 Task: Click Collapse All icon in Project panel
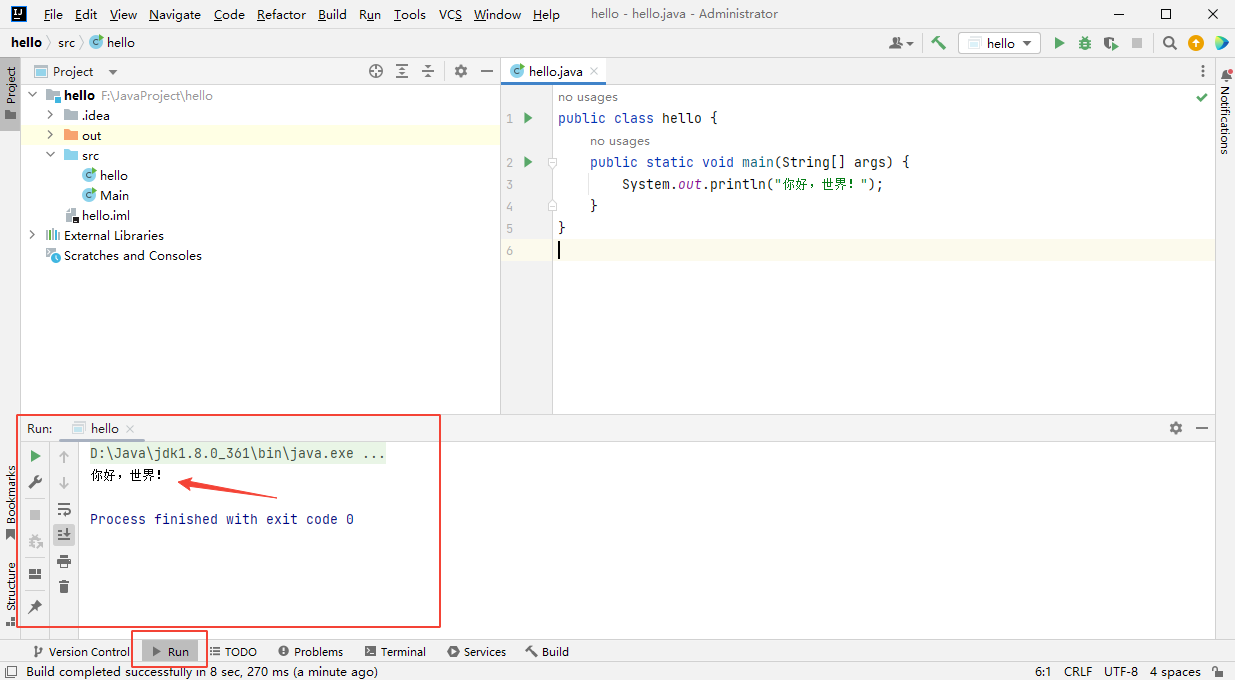pyautogui.click(x=428, y=71)
